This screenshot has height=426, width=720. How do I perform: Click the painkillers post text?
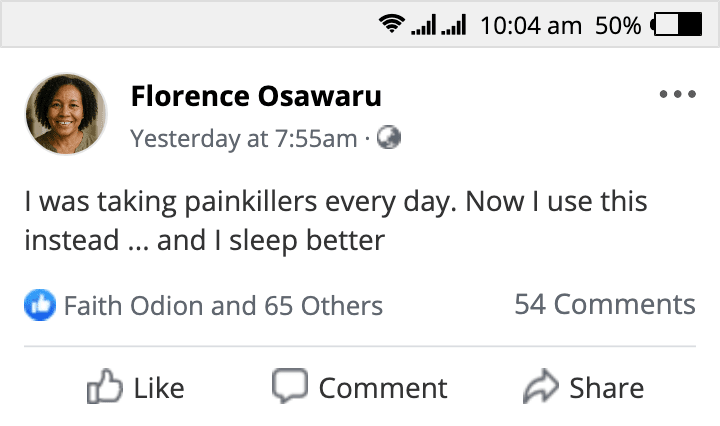pos(336,221)
